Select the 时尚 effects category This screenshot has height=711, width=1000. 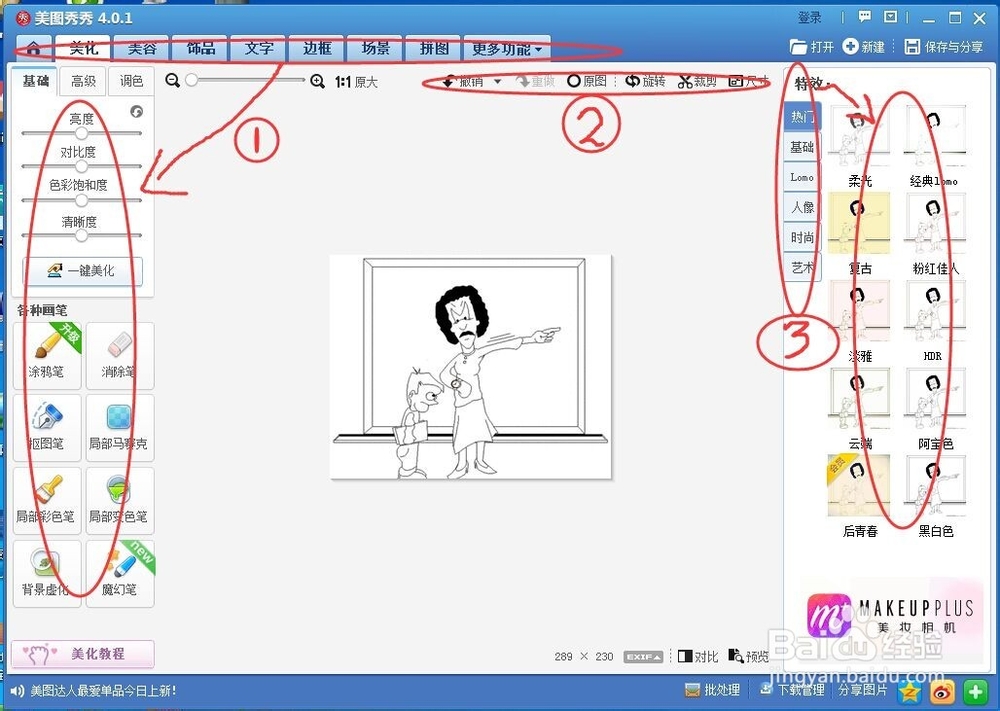(802, 237)
